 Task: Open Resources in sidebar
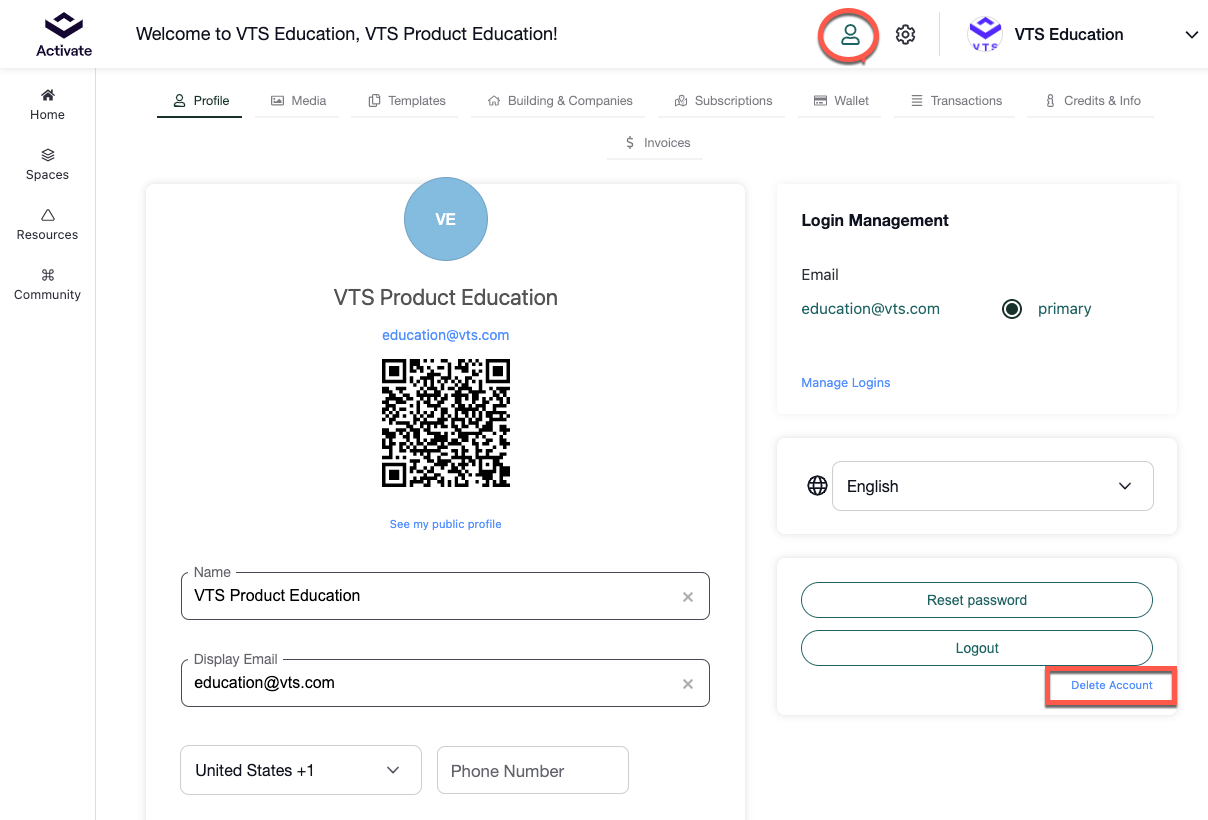(47, 225)
